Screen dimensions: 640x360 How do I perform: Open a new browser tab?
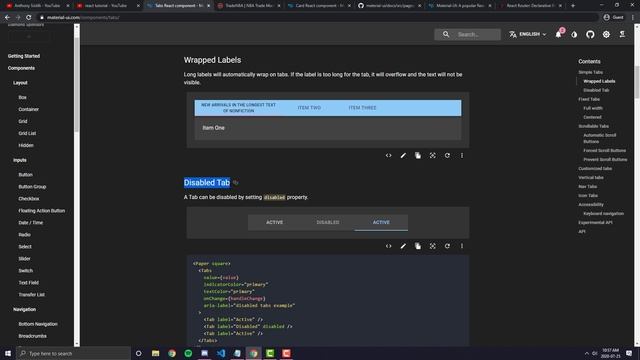tap(573, 6)
